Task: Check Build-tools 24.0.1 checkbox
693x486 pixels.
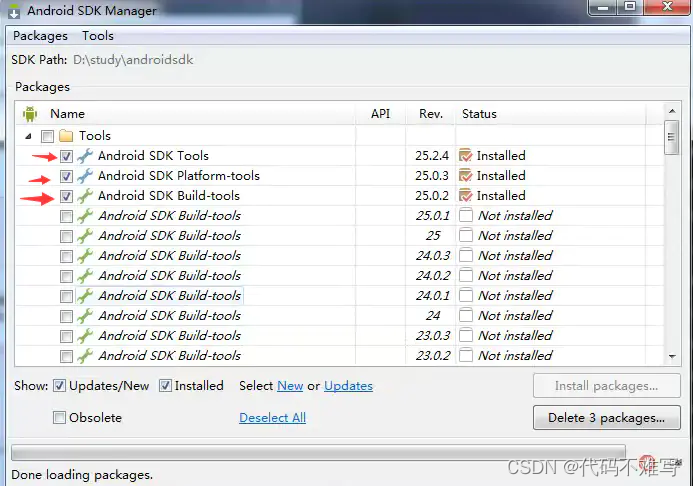Action: (x=66, y=296)
